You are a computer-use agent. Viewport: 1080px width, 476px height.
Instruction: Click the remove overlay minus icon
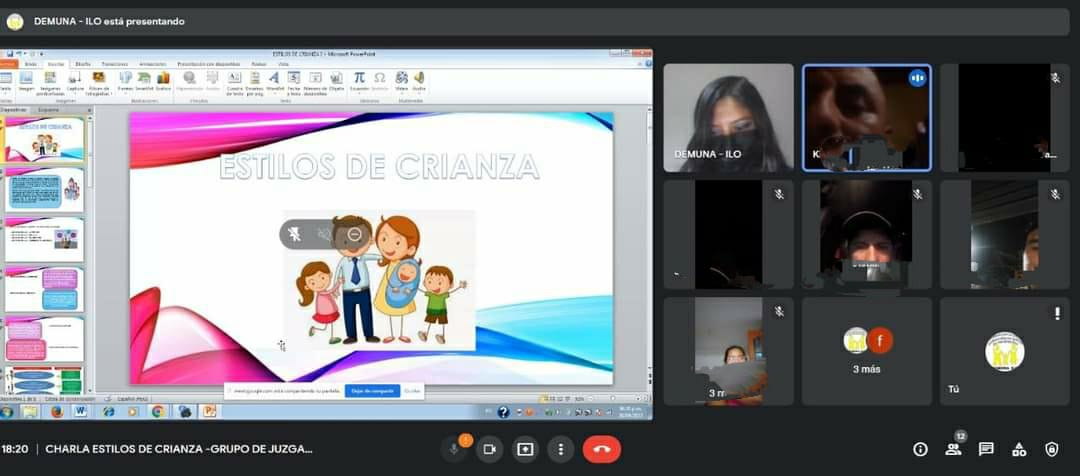pos(355,234)
